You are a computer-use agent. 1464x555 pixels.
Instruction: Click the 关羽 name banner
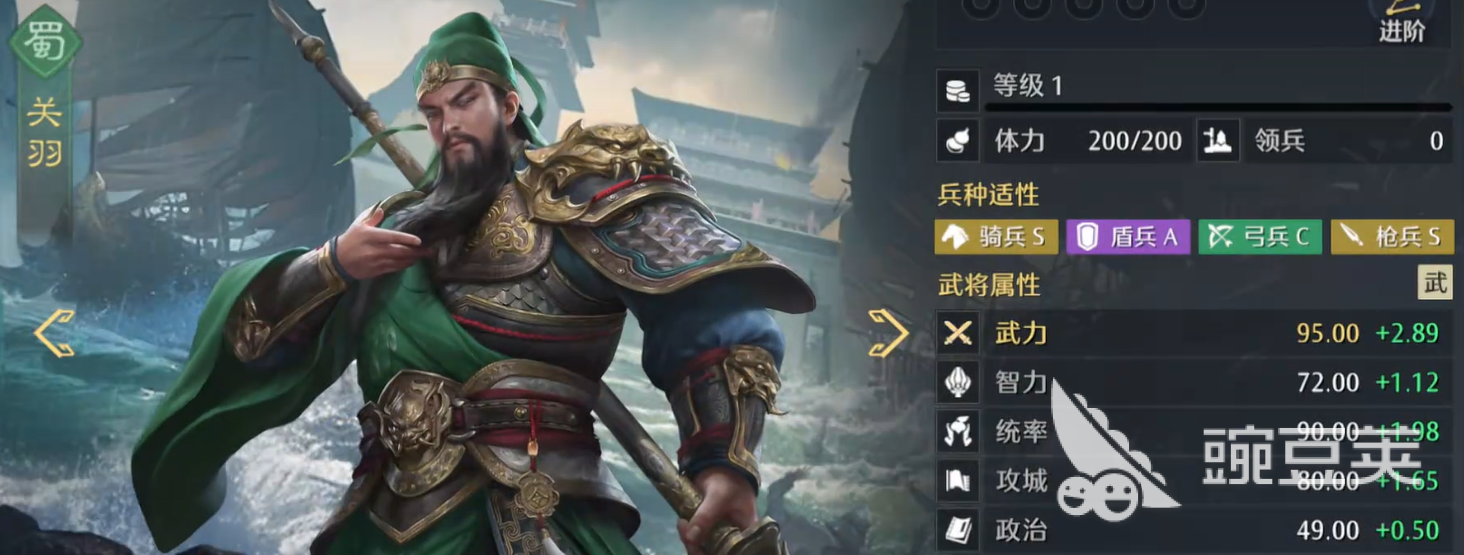[44, 132]
